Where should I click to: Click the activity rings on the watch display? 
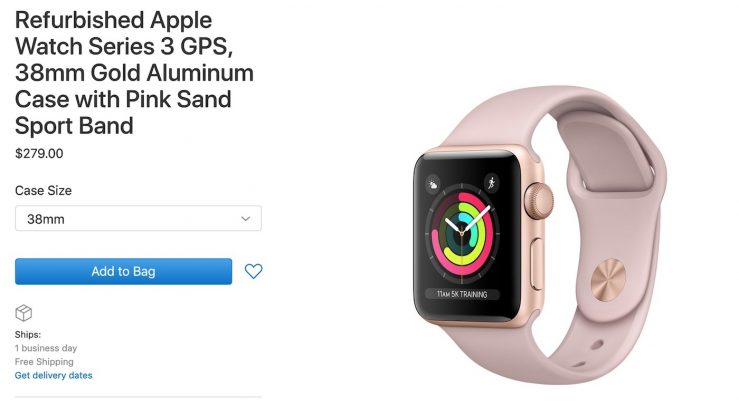(462, 231)
